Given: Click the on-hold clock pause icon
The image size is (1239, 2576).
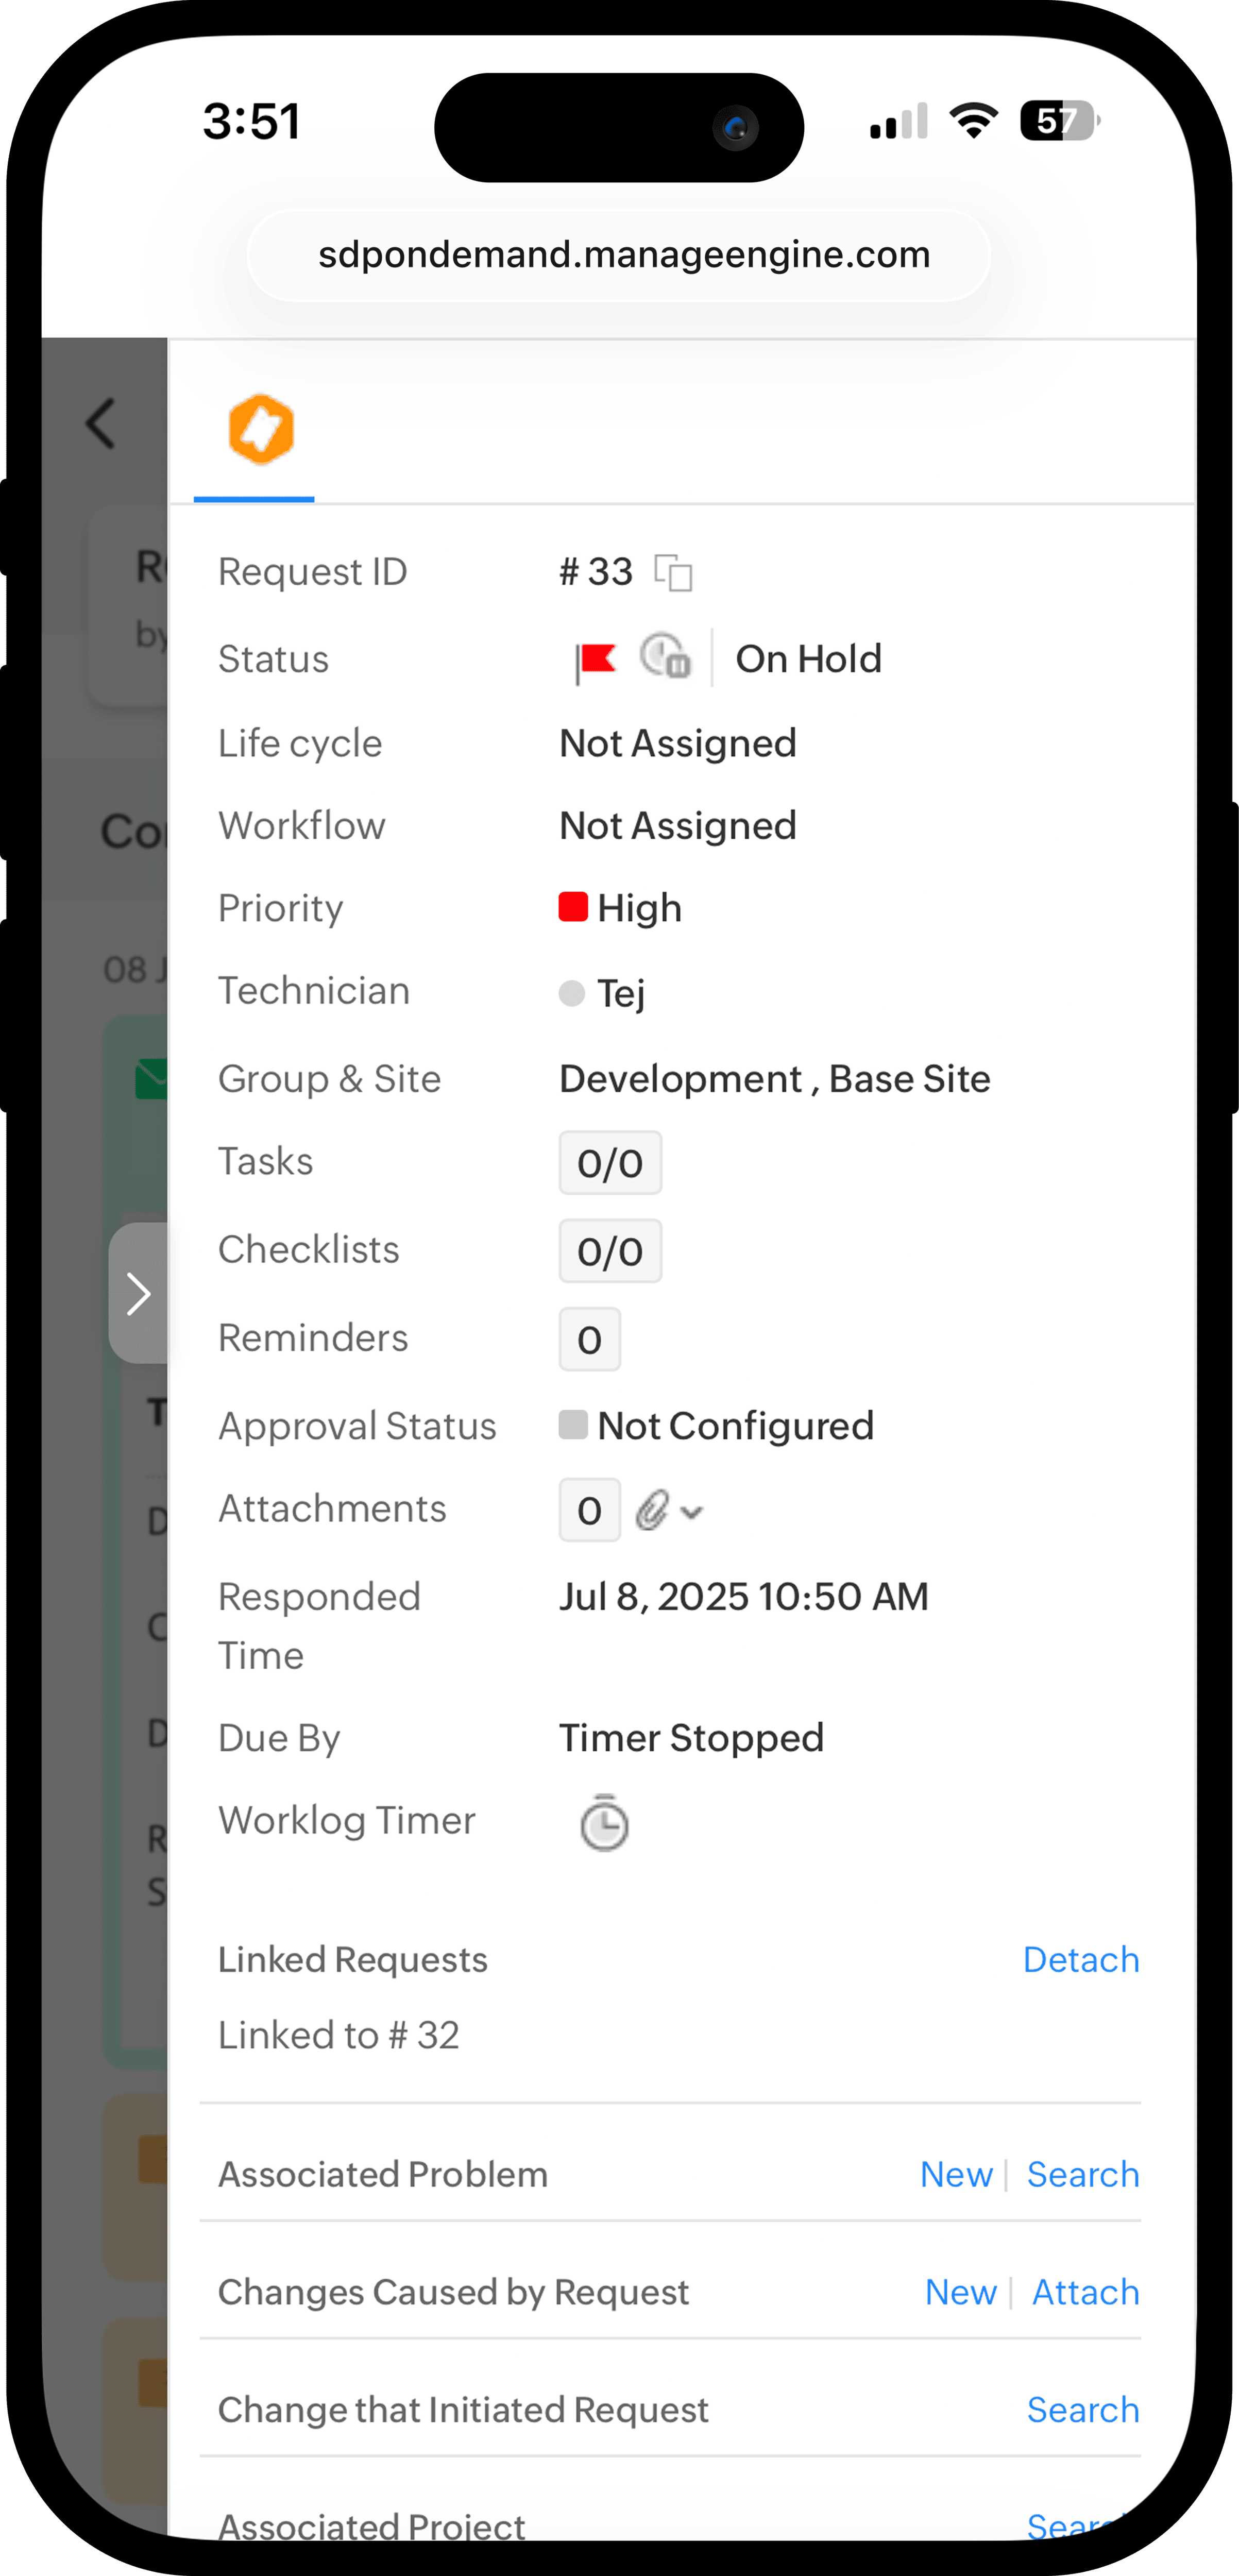Looking at the screenshot, I should [x=665, y=658].
